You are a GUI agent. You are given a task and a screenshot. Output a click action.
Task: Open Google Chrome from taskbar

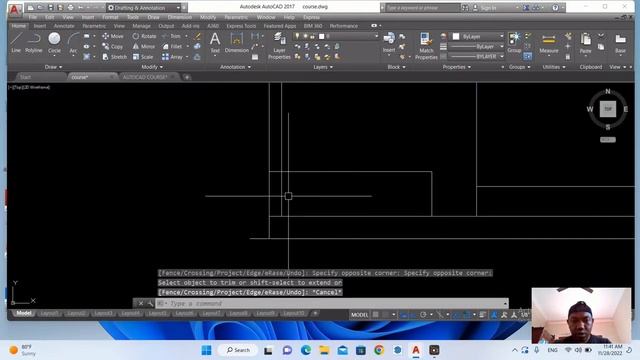click(x=379, y=350)
